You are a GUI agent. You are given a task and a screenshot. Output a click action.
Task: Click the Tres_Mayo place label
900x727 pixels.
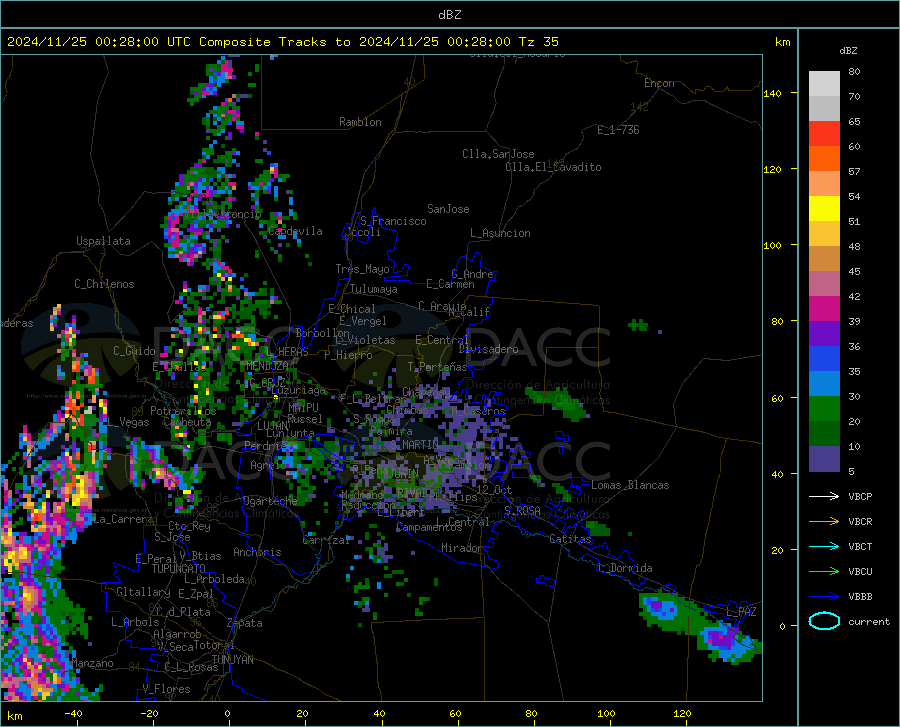[362, 269]
